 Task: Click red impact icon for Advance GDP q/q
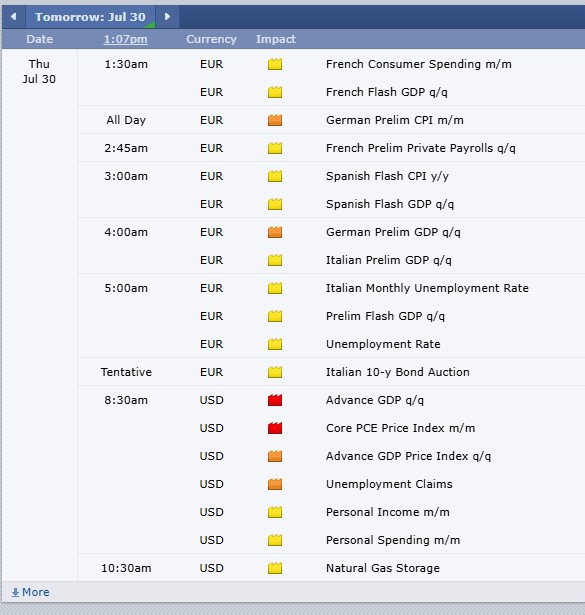(275, 400)
